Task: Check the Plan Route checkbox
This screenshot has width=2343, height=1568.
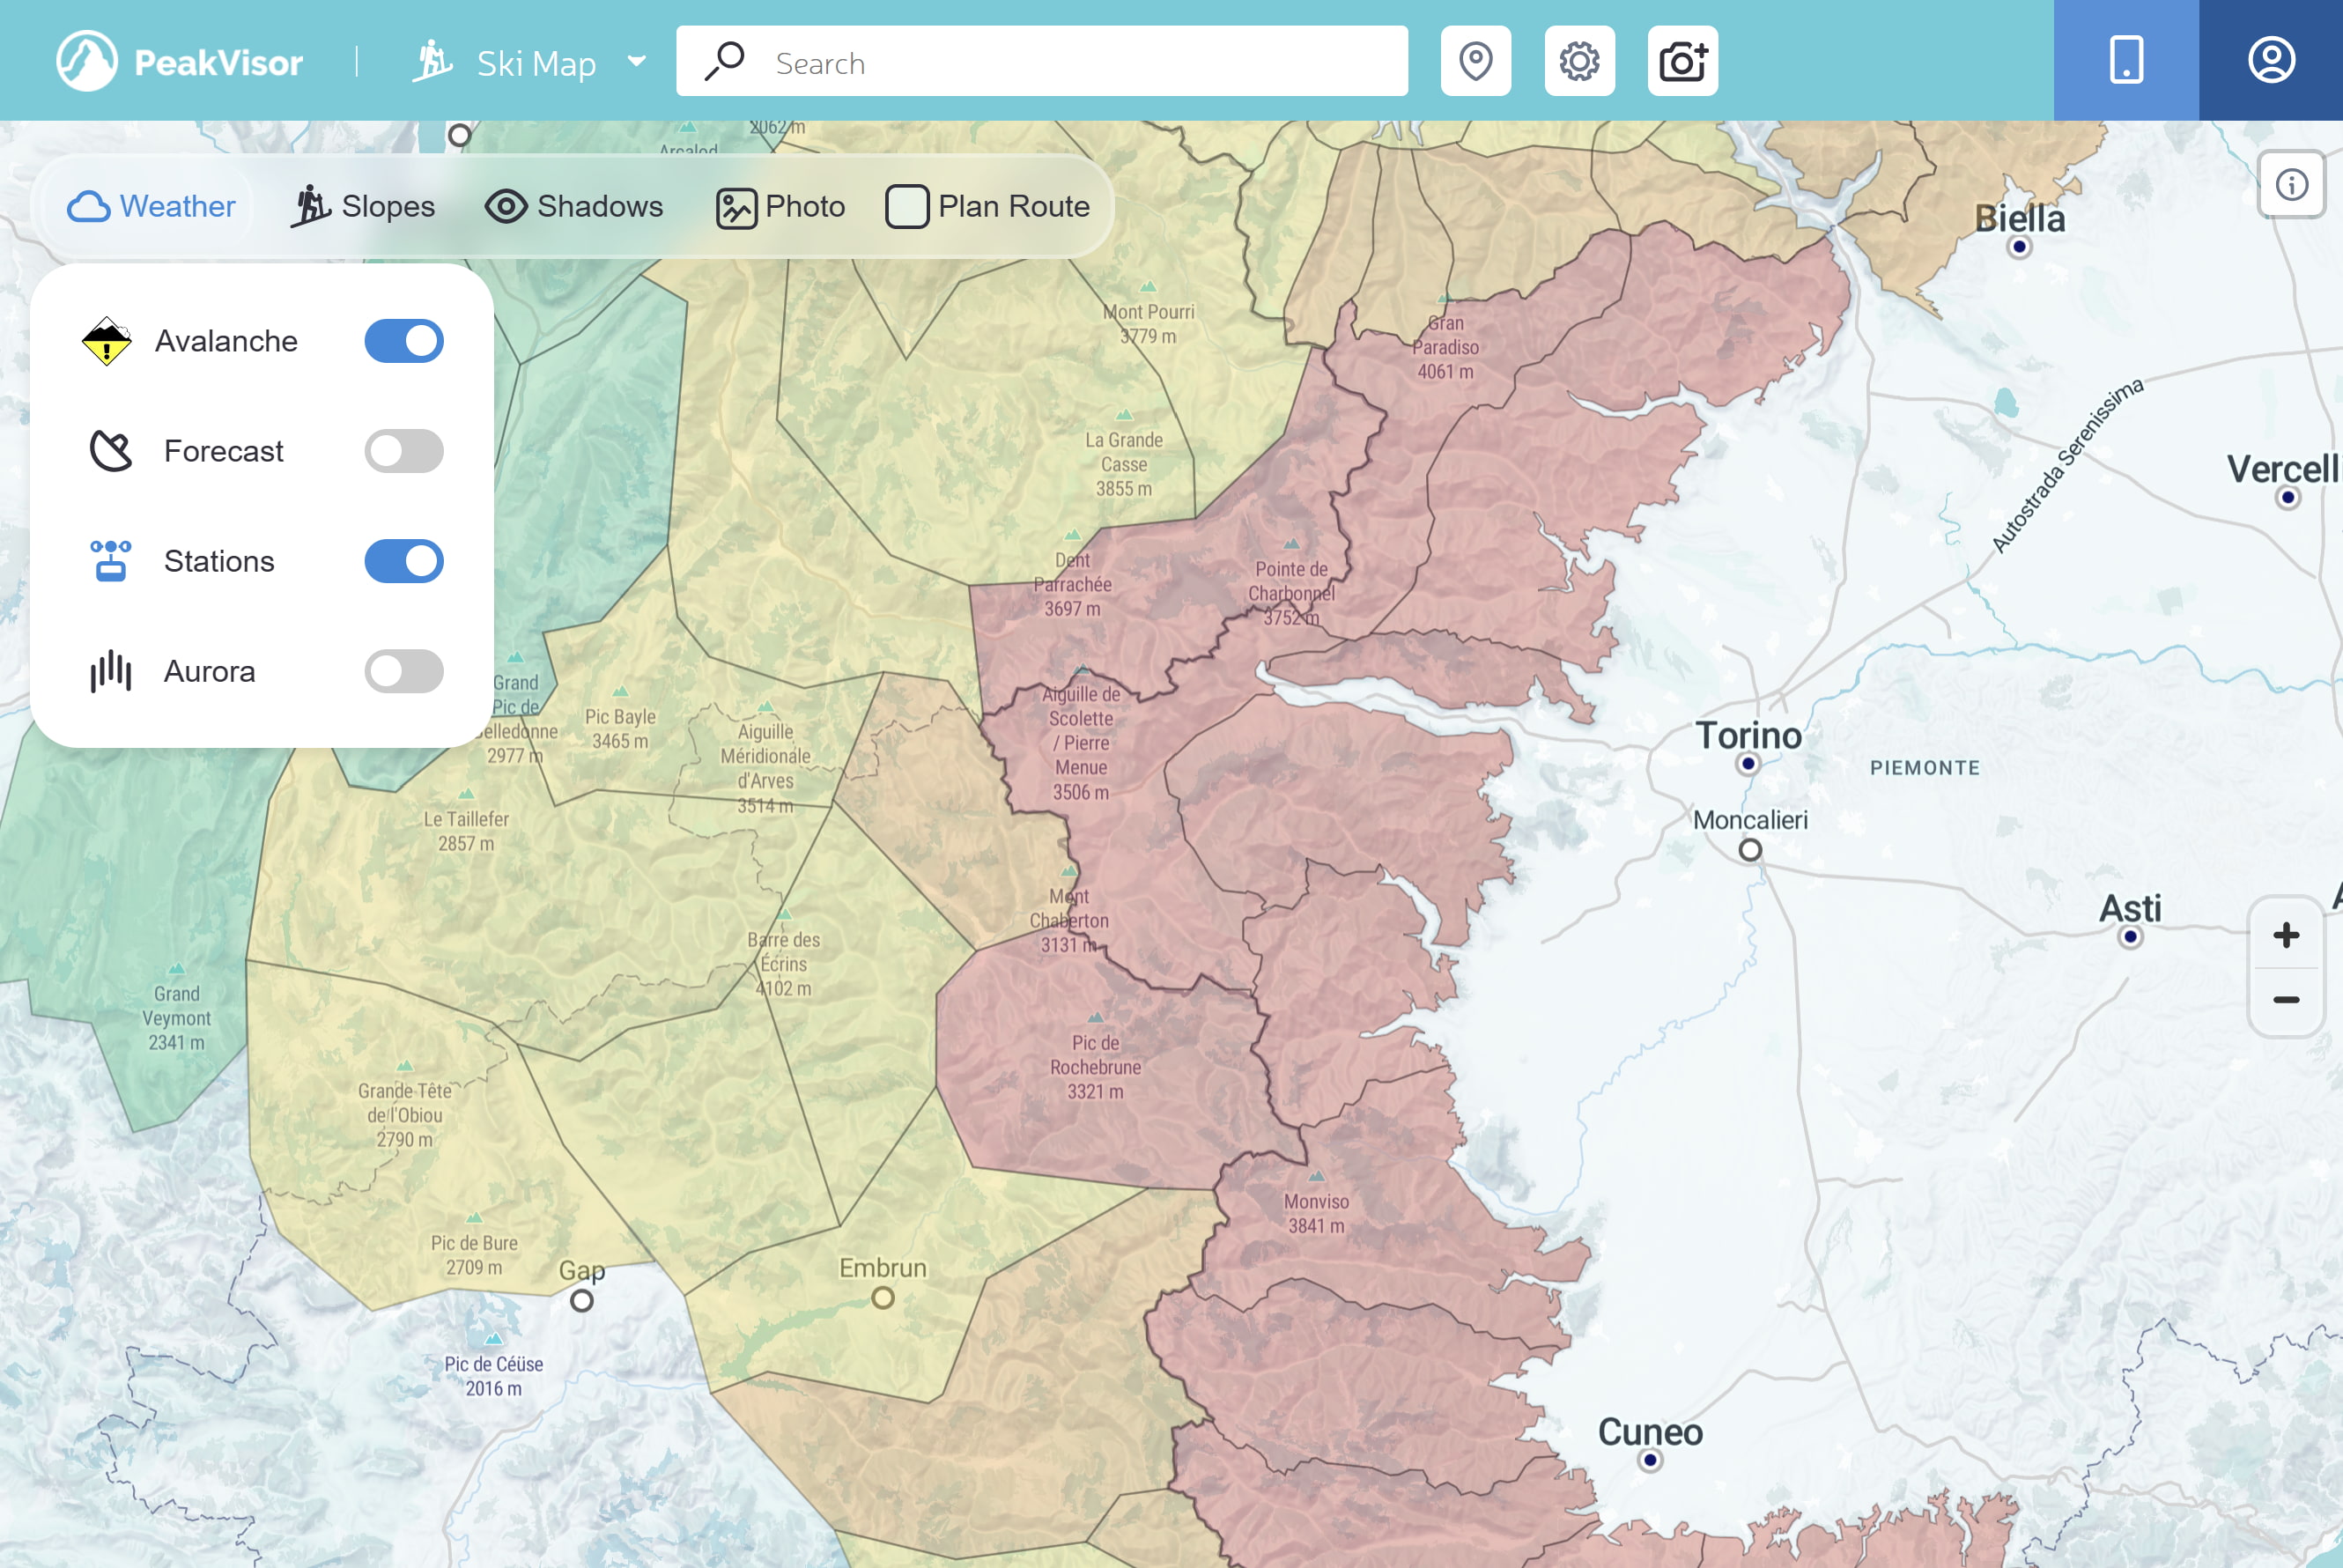Action: pyautogui.click(x=906, y=206)
